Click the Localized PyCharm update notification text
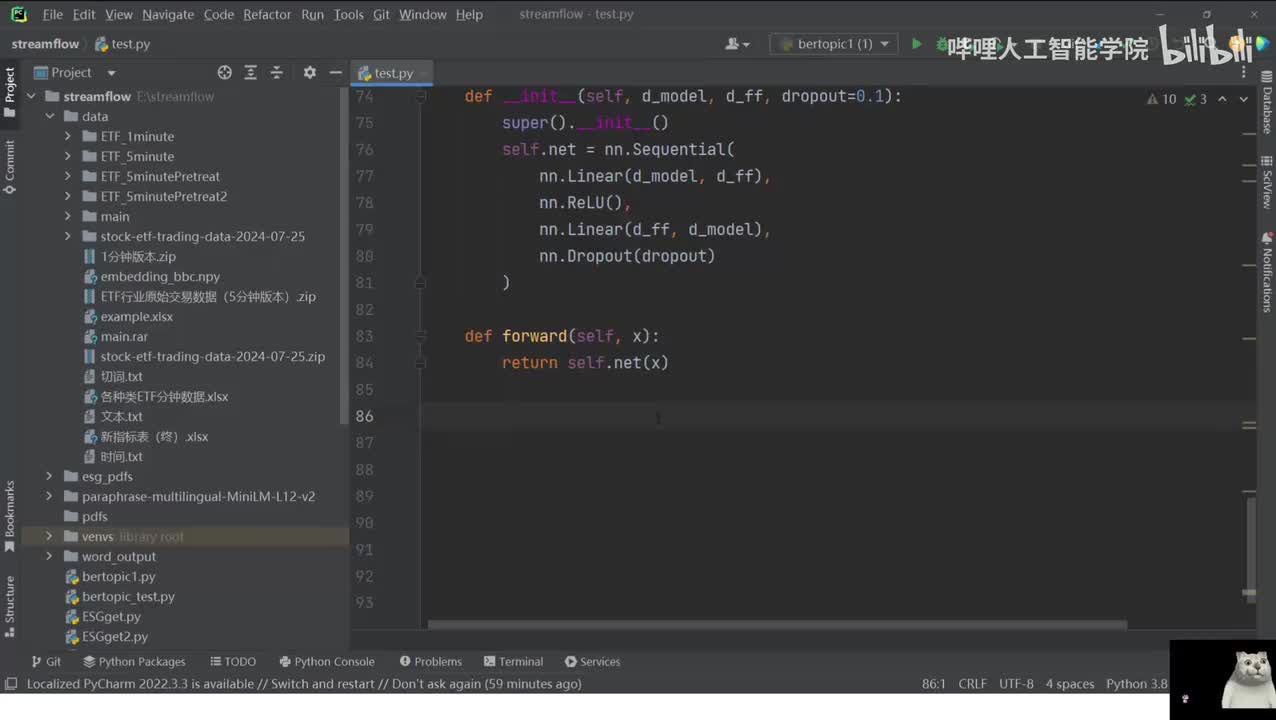This screenshot has height=720, width=1276. [x=304, y=684]
